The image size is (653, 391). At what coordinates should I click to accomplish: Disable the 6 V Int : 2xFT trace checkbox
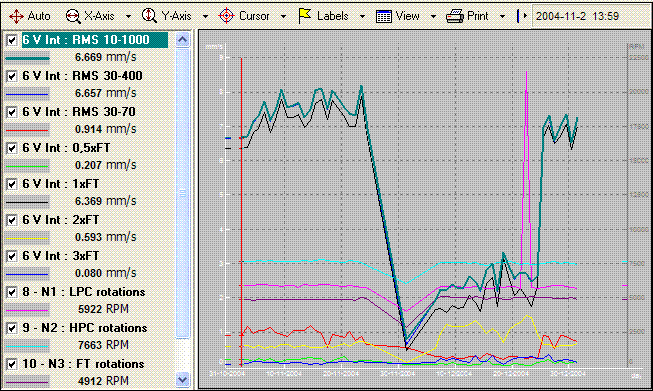[12, 220]
